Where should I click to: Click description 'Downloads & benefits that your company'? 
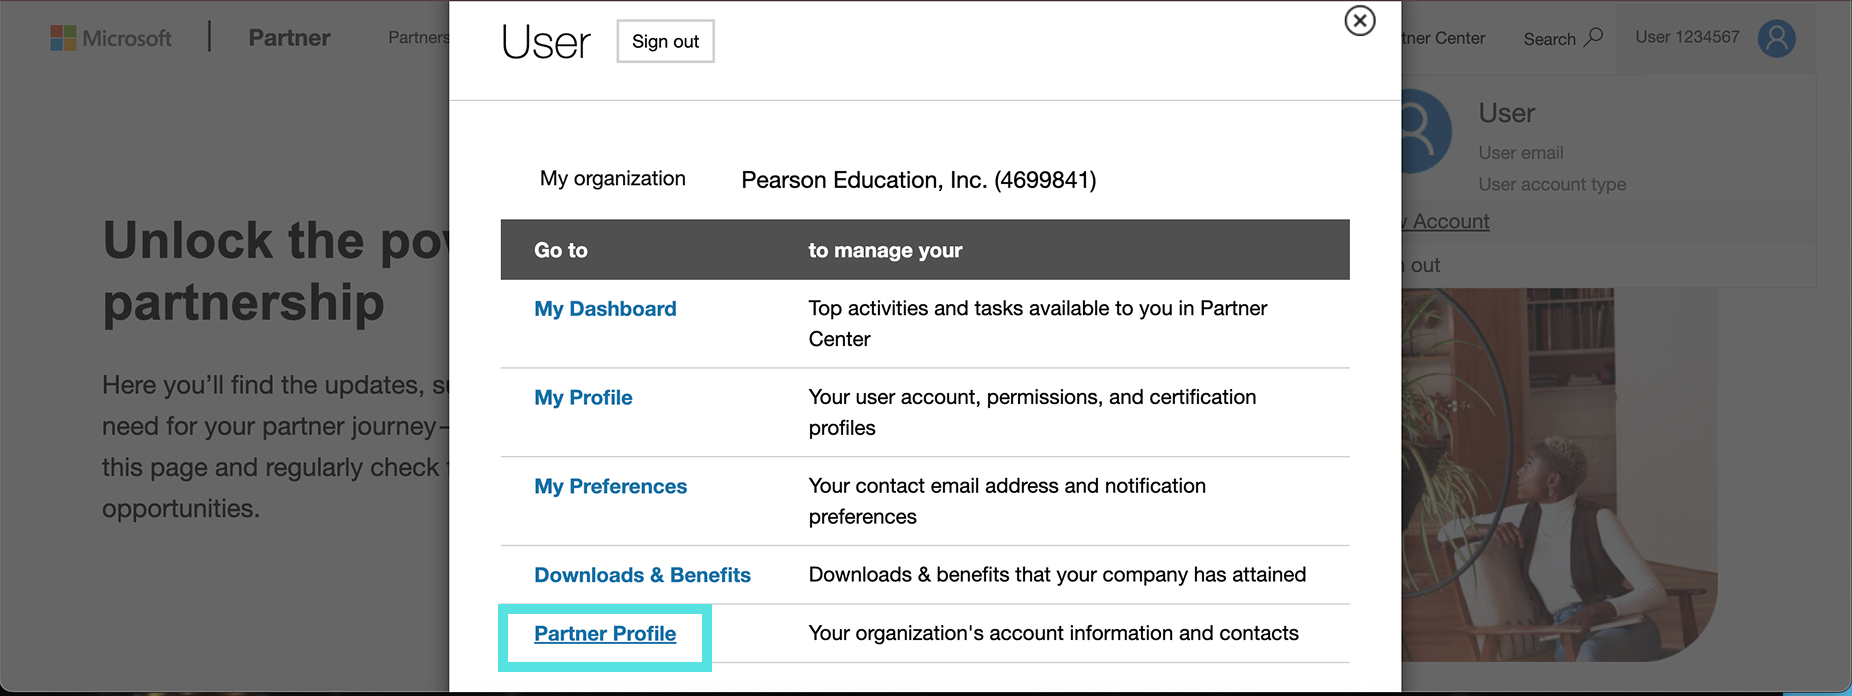tap(1057, 575)
